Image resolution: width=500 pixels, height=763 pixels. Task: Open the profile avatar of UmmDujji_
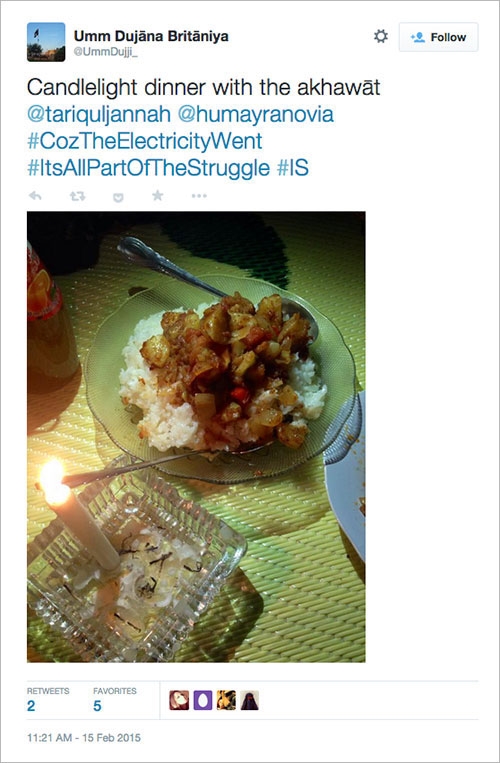coord(46,42)
